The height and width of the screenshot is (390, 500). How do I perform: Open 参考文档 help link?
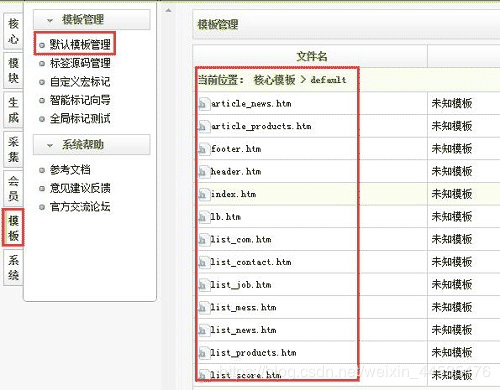click(70, 170)
